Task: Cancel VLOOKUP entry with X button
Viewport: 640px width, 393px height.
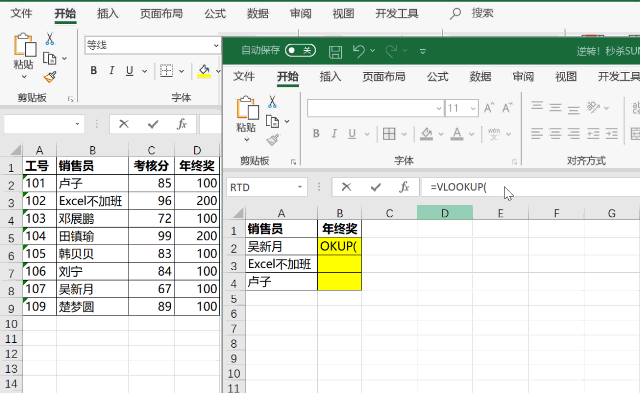Action: [x=346, y=187]
